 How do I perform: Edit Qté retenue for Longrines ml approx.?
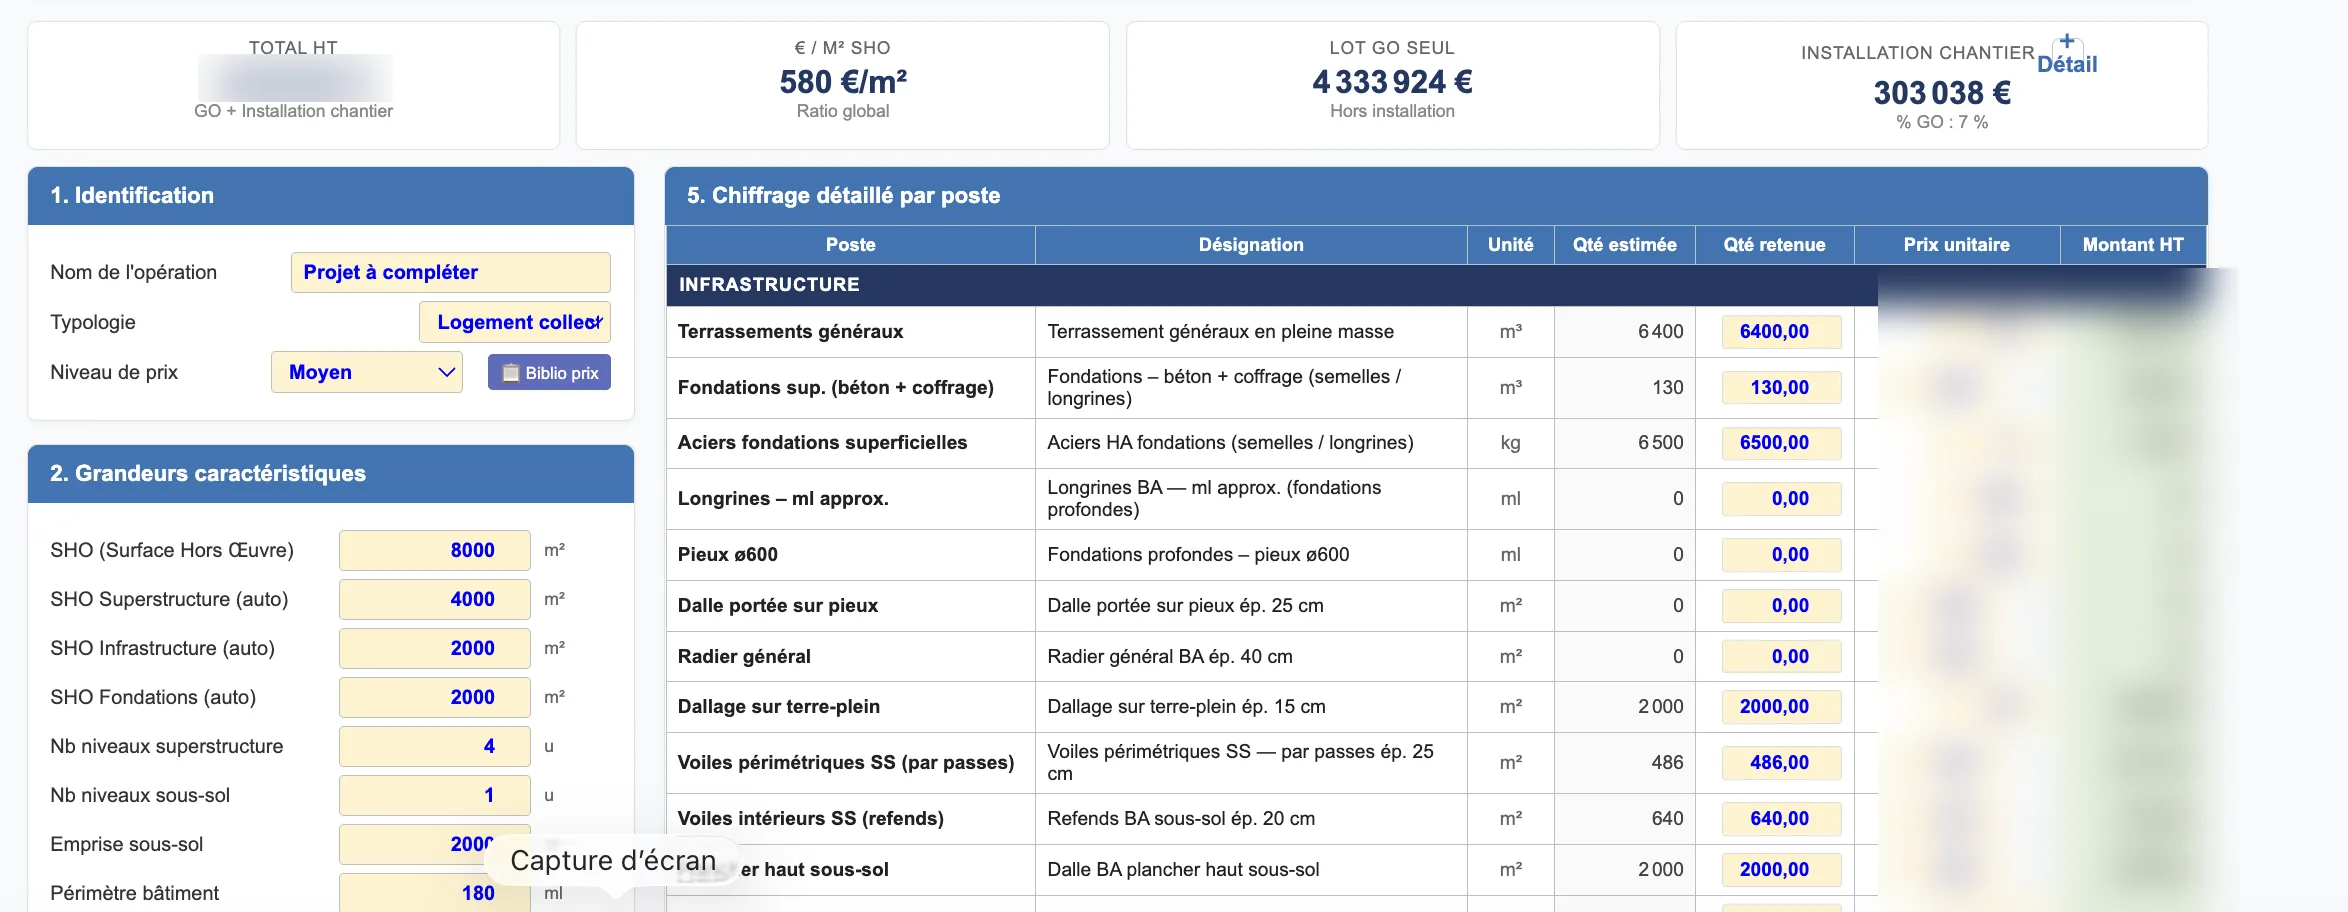[1781, 499]
